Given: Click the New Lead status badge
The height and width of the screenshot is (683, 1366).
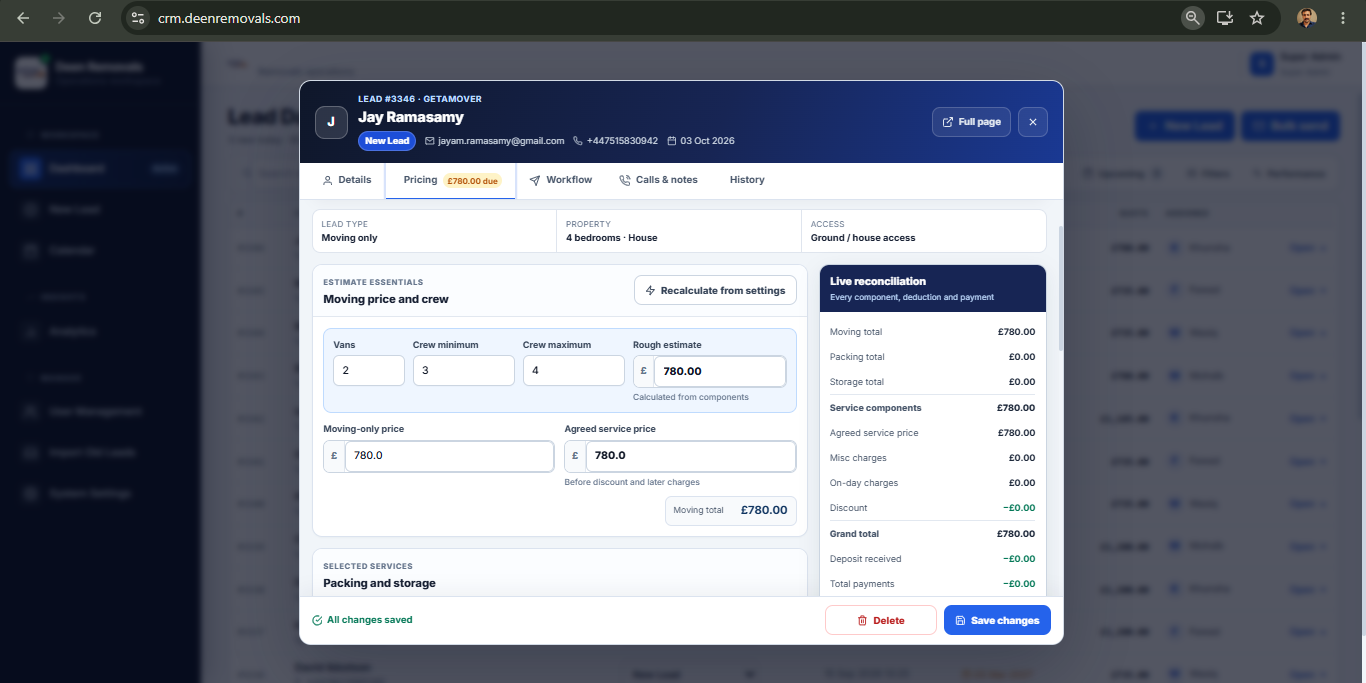Looking at the screenshot, I should pyautogui.click(x=387, y=141).
